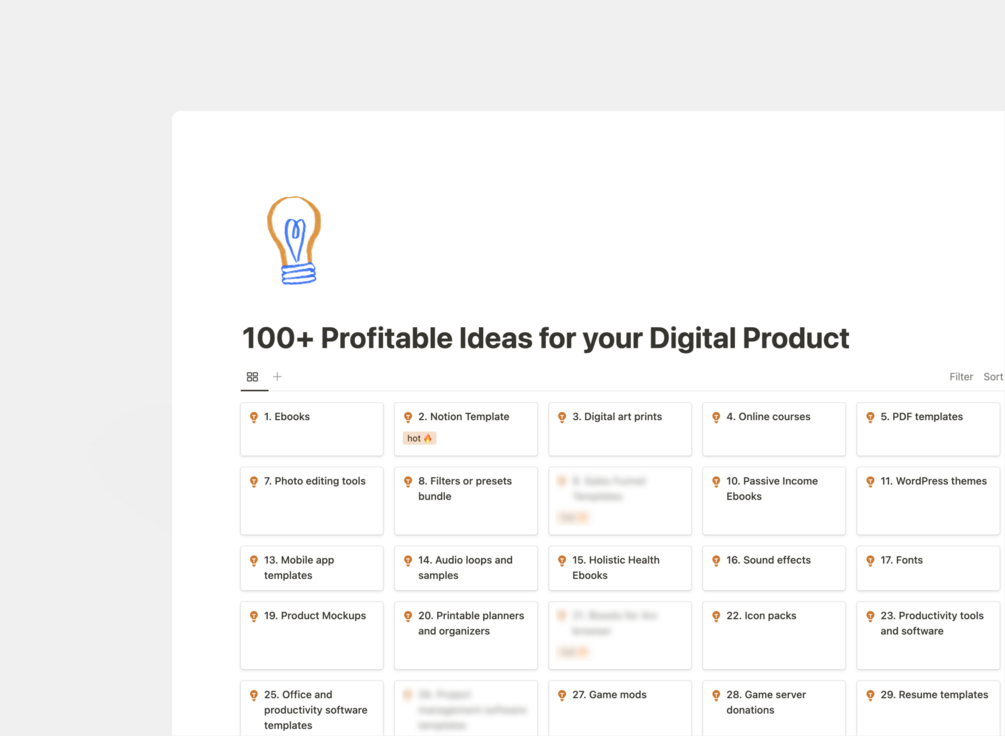
Task: Click lightbulb icon beside Ebooks card
Action: (x=254, y=417)
